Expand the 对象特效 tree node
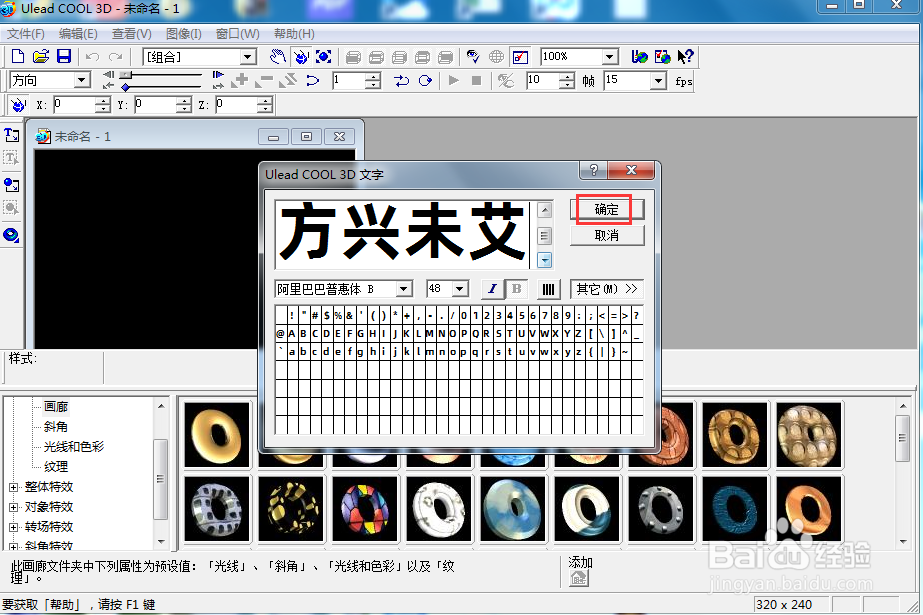 14,507
